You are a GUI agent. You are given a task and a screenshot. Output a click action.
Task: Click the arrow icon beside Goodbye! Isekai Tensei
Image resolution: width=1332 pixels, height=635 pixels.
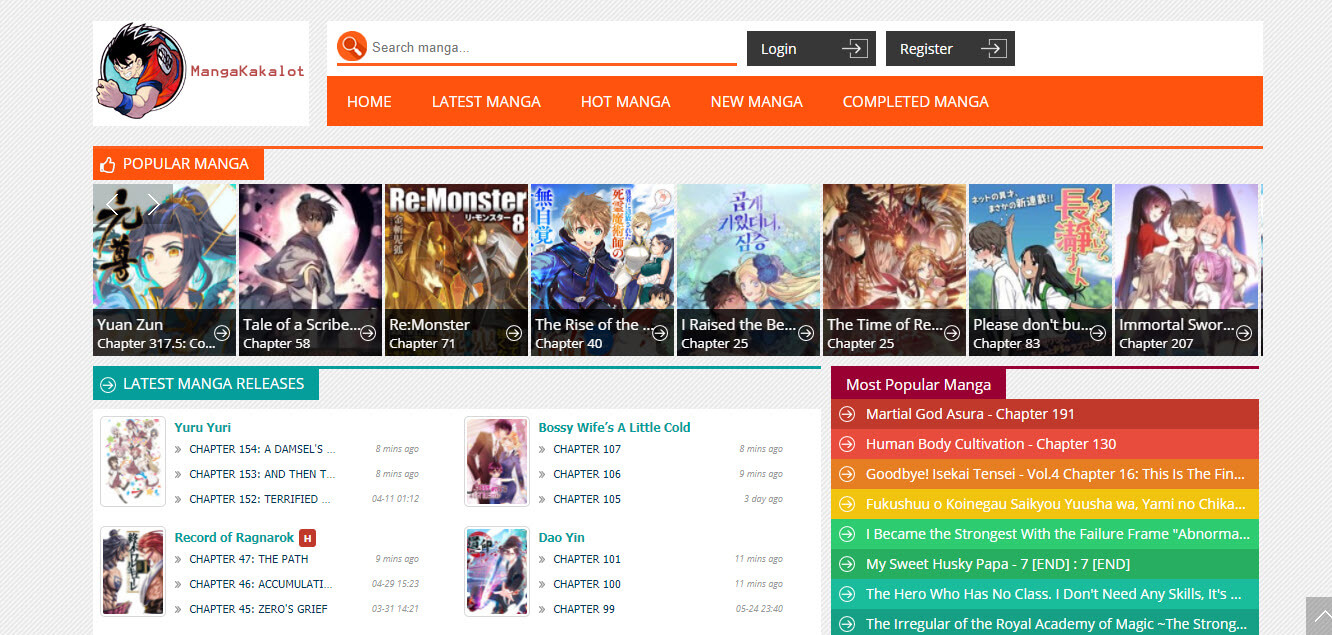847,474
